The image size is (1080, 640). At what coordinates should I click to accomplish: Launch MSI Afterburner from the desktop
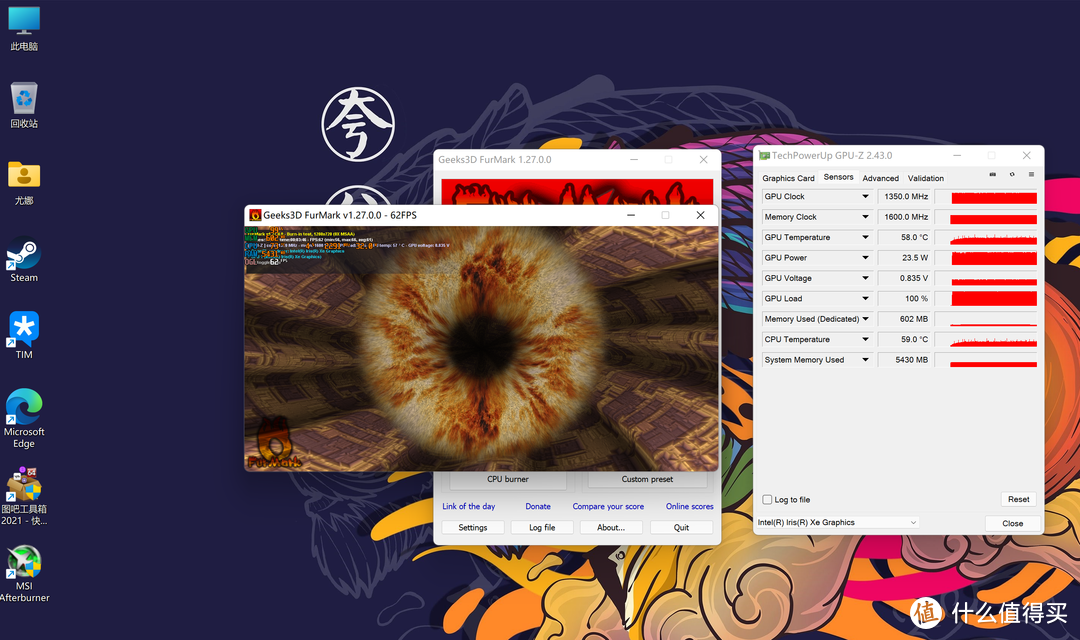click(24, 575)
